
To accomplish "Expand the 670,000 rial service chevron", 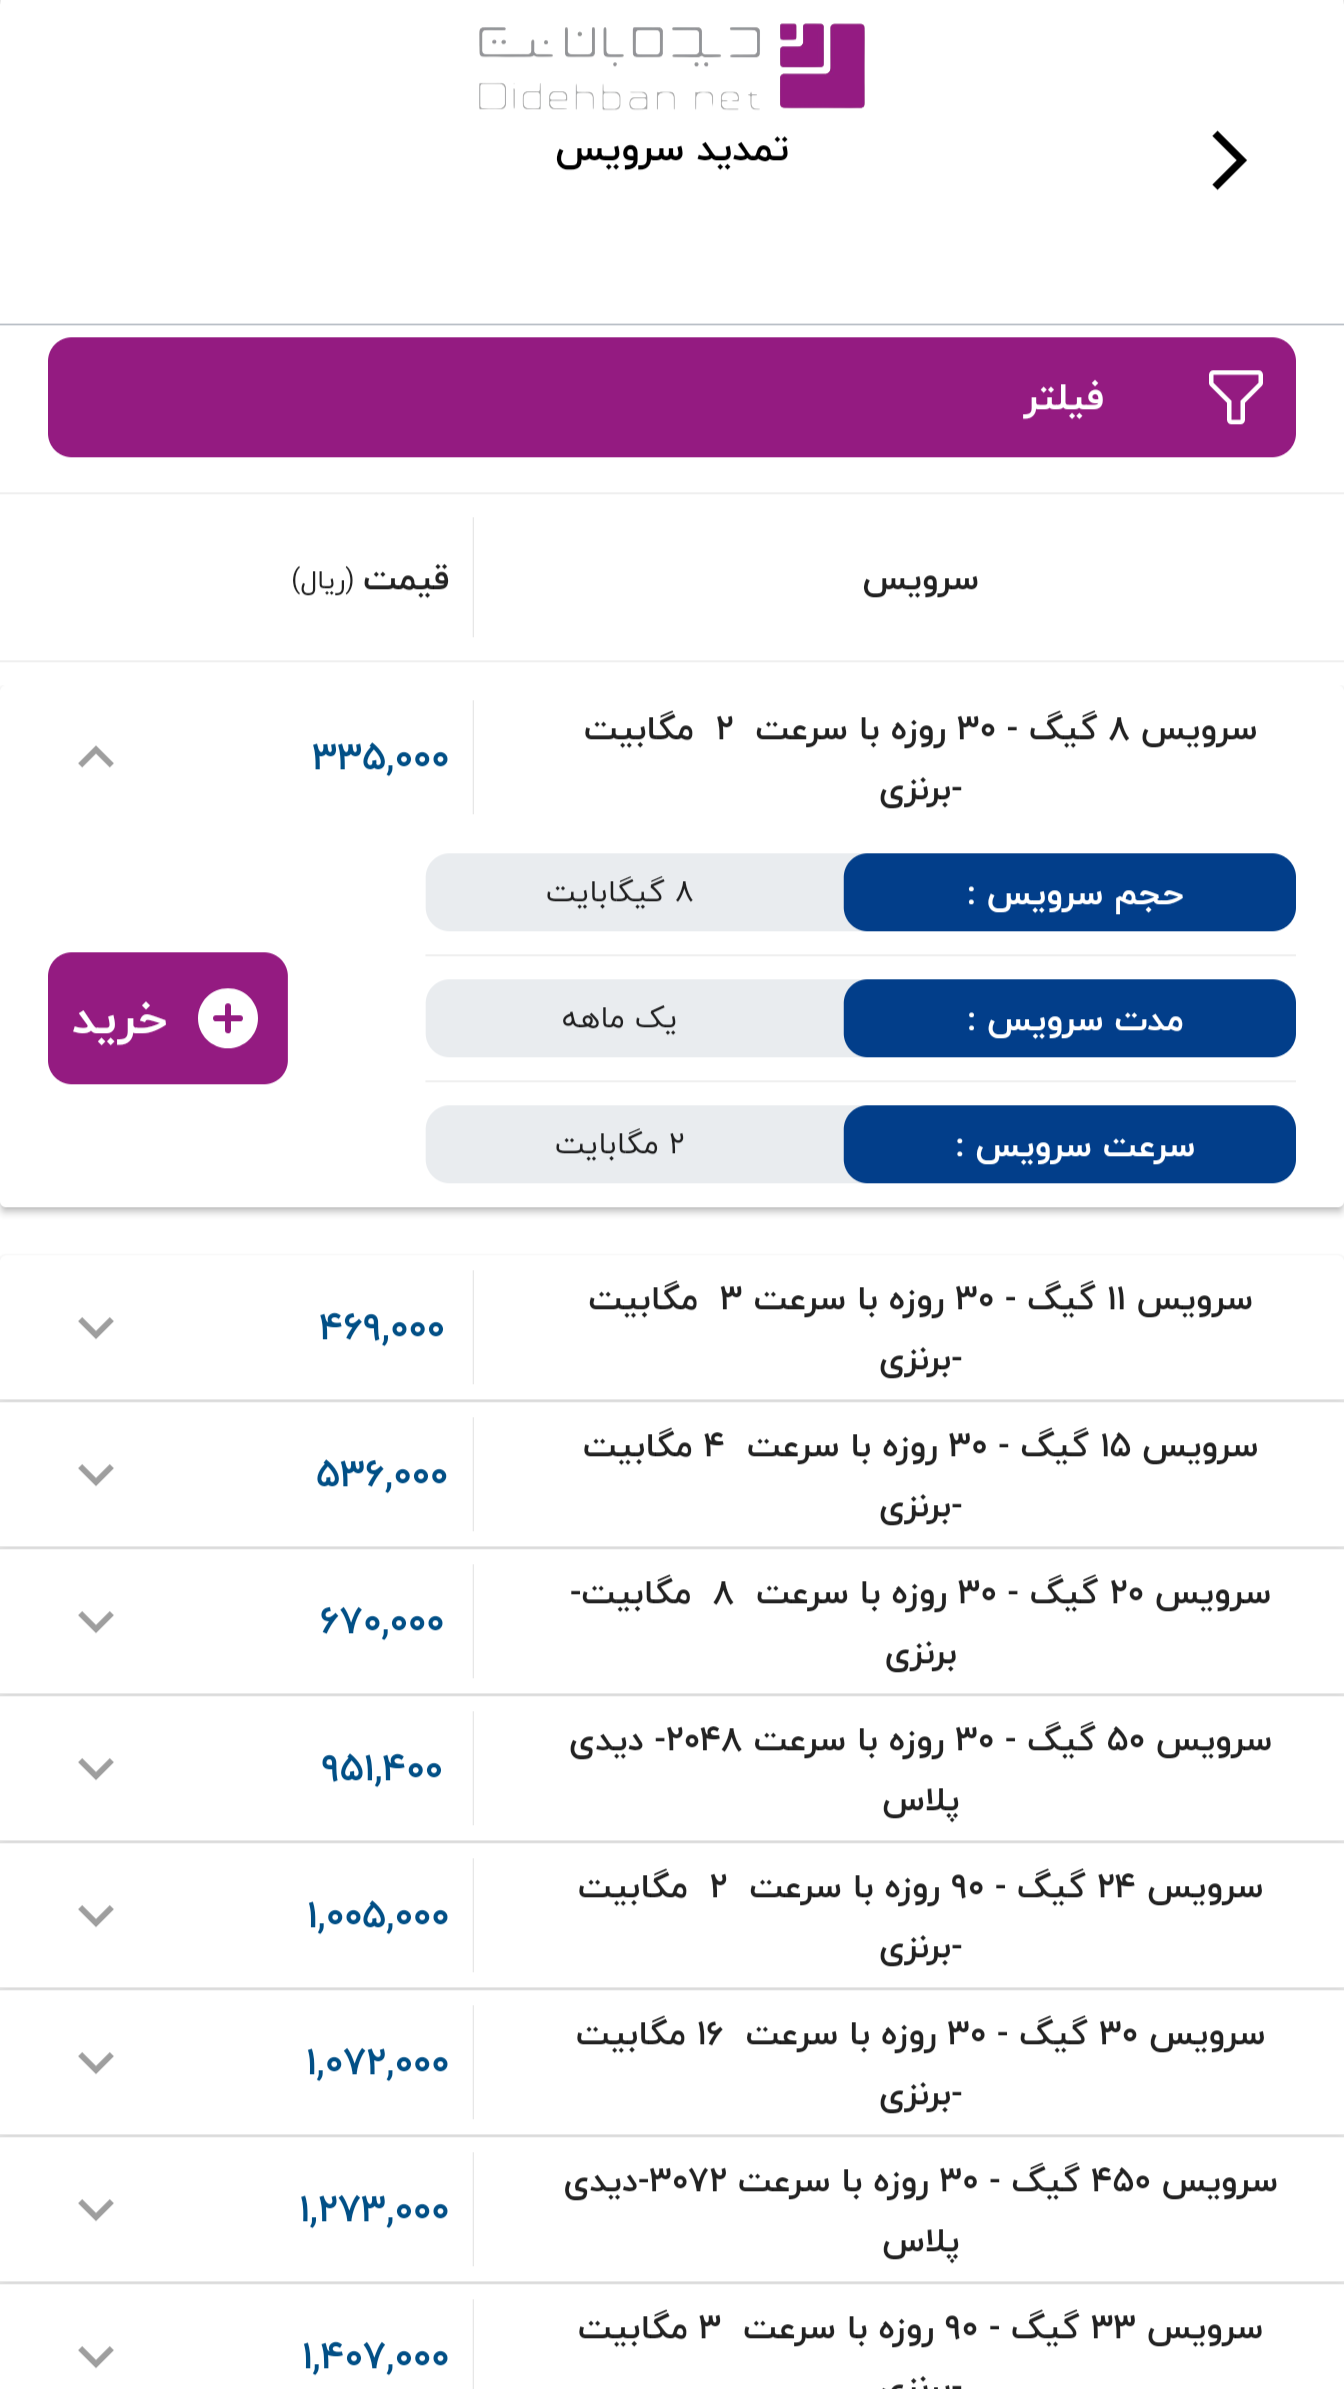I will click(x=96, y=1621).
